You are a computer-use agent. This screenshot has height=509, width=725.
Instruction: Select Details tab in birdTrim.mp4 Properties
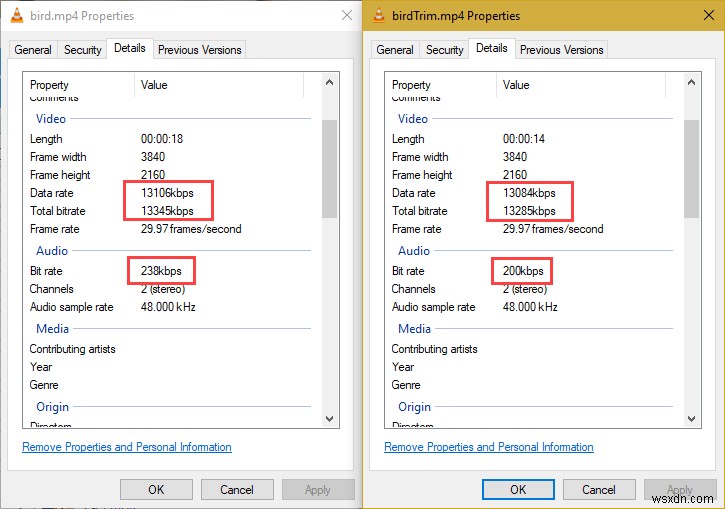492,48
